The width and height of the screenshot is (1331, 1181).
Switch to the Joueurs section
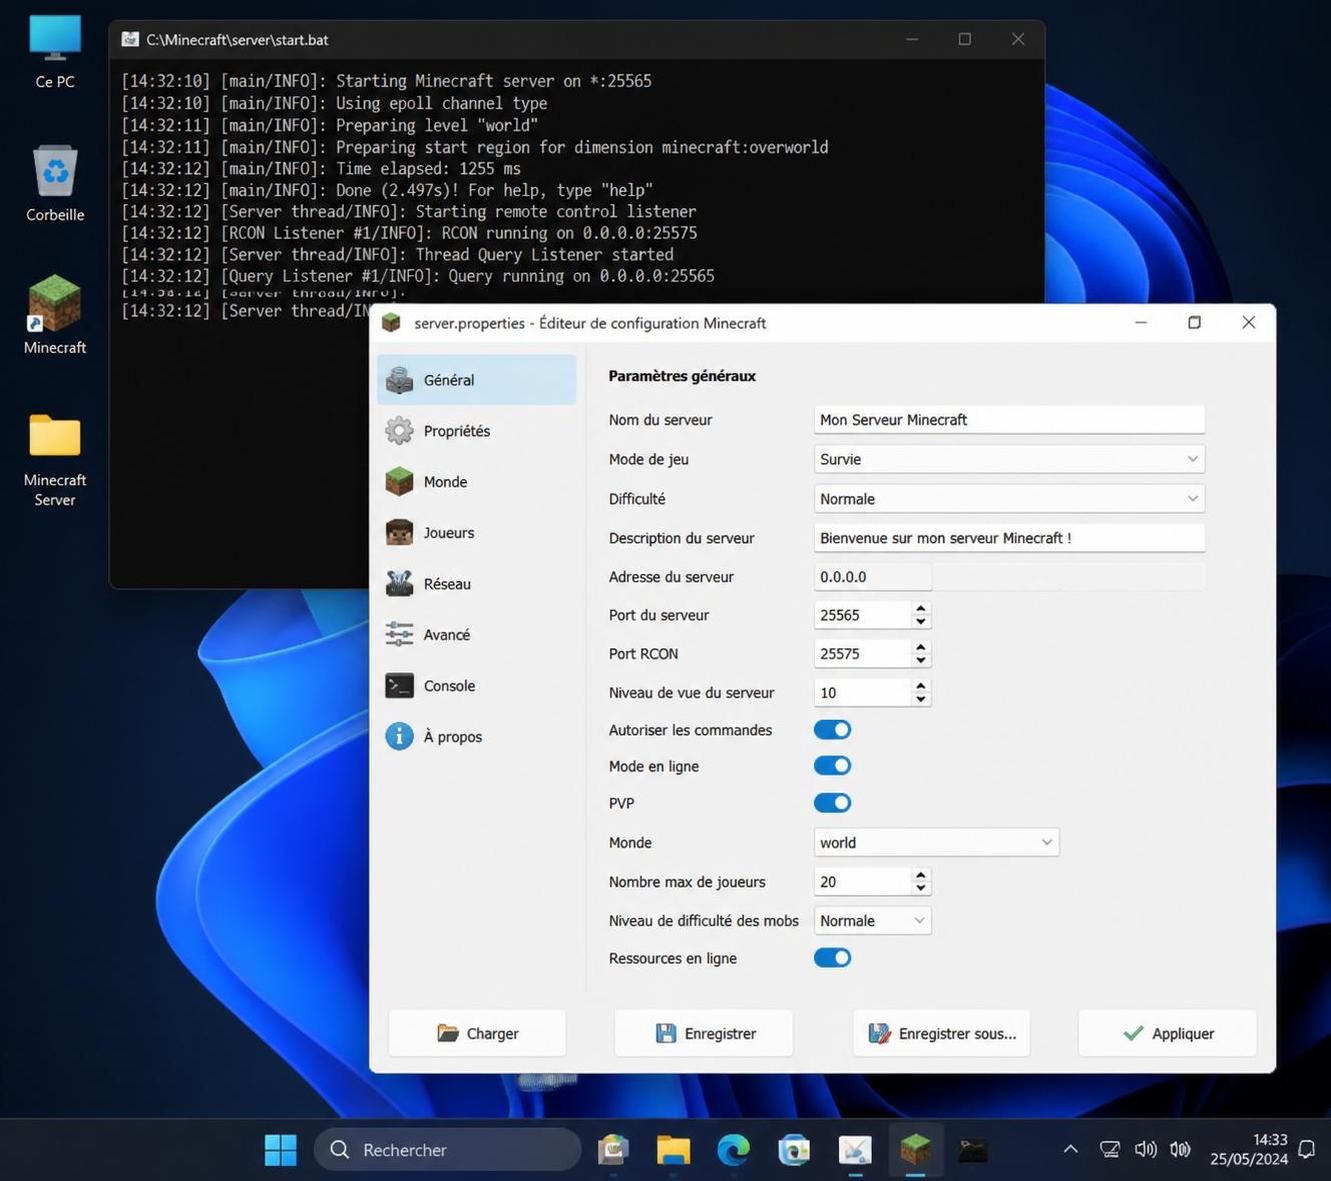pyautogui.click(x=476, y=533)
